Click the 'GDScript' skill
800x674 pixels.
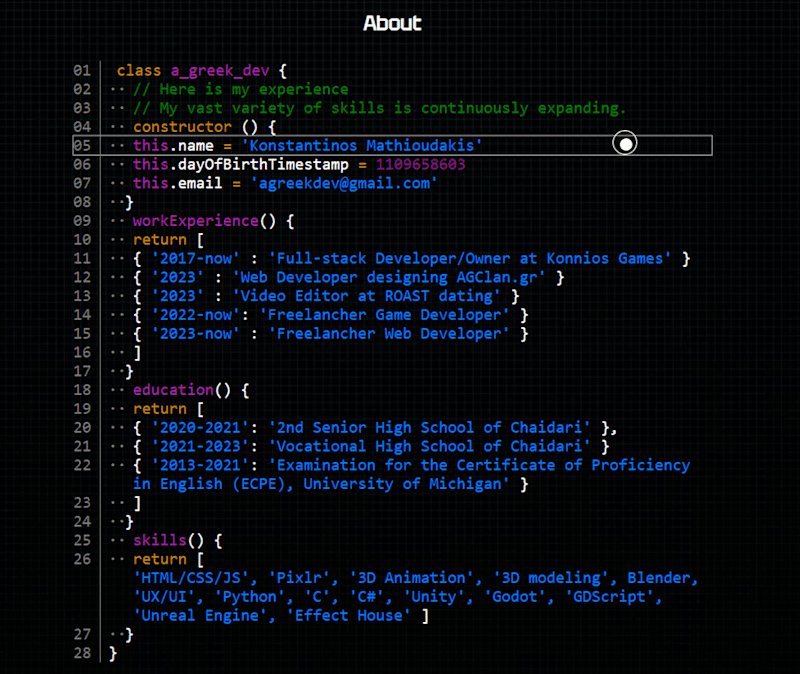[x=609, y=596]
